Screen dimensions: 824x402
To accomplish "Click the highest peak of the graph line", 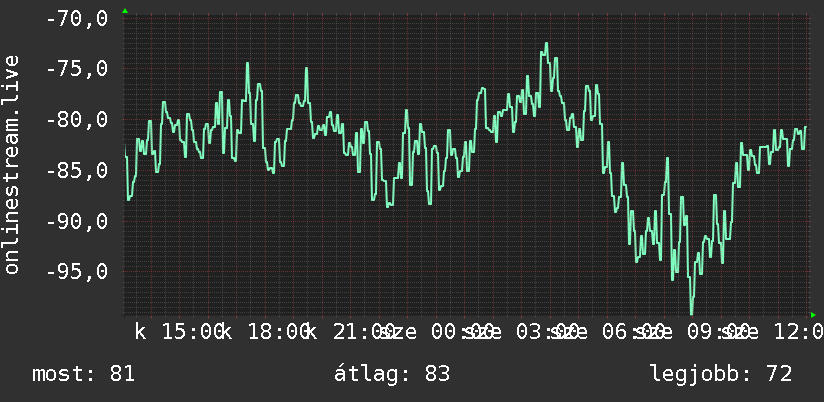I will (547, 44).
